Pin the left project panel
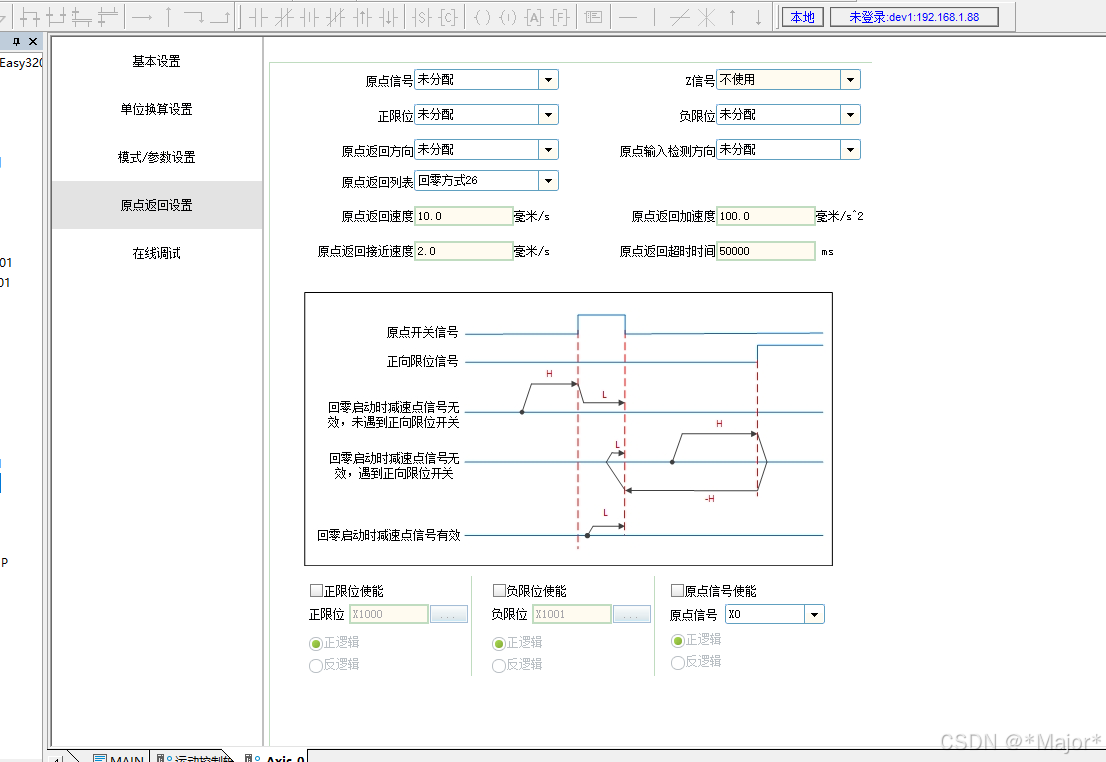The height and width of the screenshot is (762, 1106). coord(16,42)
